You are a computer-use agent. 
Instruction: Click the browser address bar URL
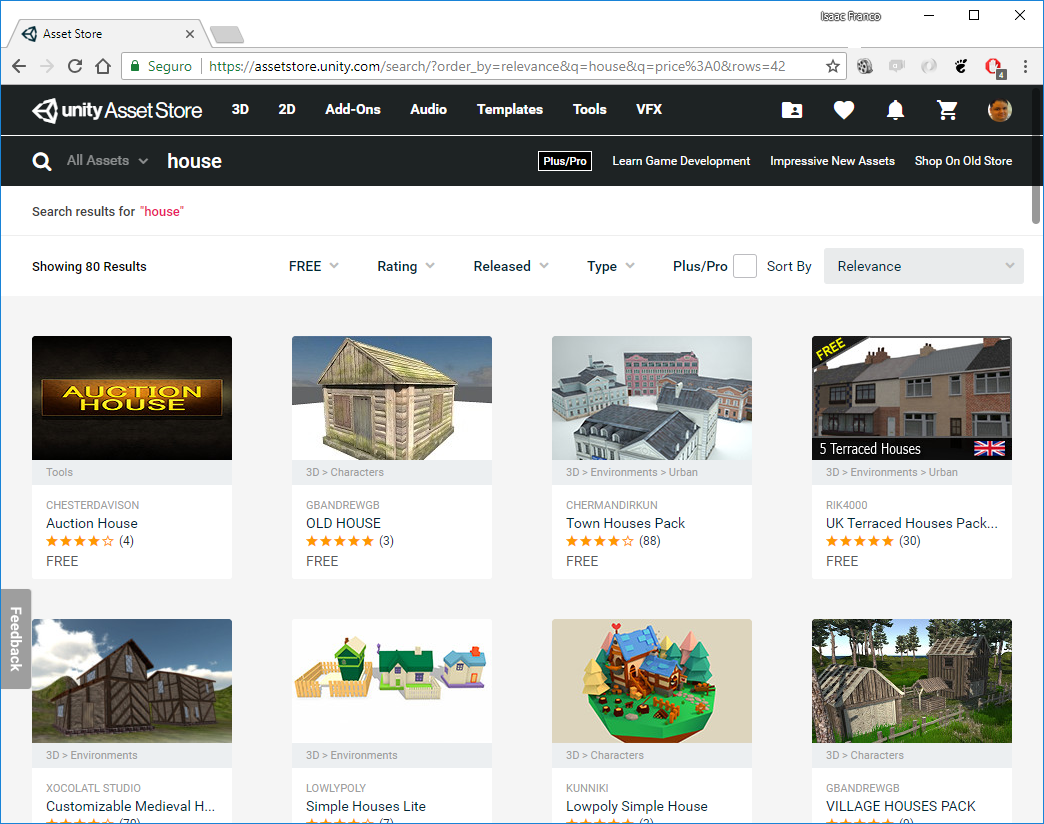[x=497, y=66]
